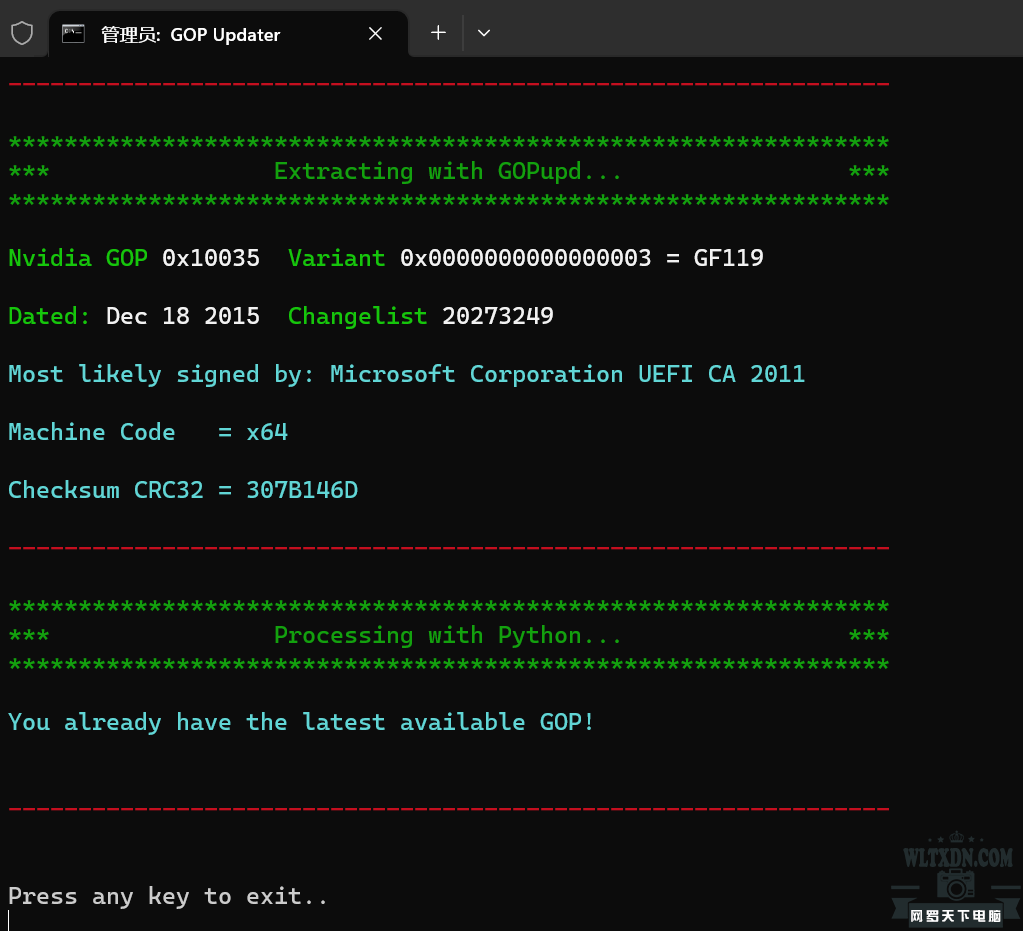Click the 'Press any key to exit..' prompt
Viewport: 1023px width, 931px height.
[168, 896]
